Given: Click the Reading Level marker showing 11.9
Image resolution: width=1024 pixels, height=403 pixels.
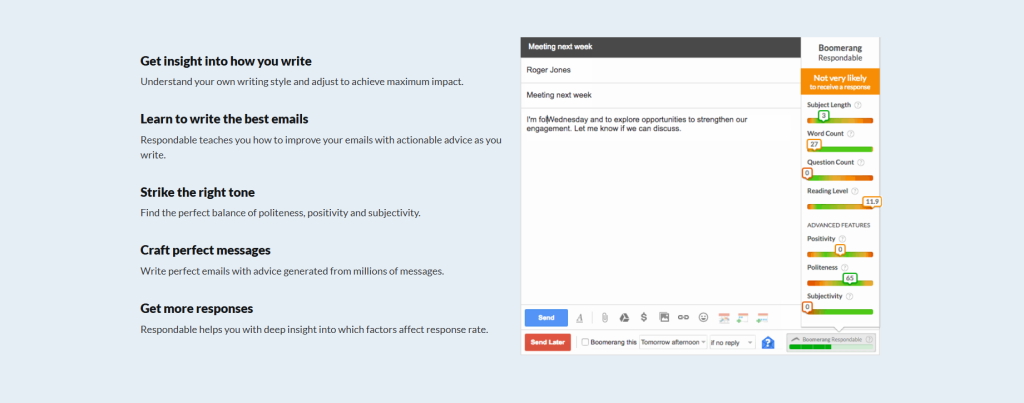Looking at the screenshot, I should [x=872, y=201].
